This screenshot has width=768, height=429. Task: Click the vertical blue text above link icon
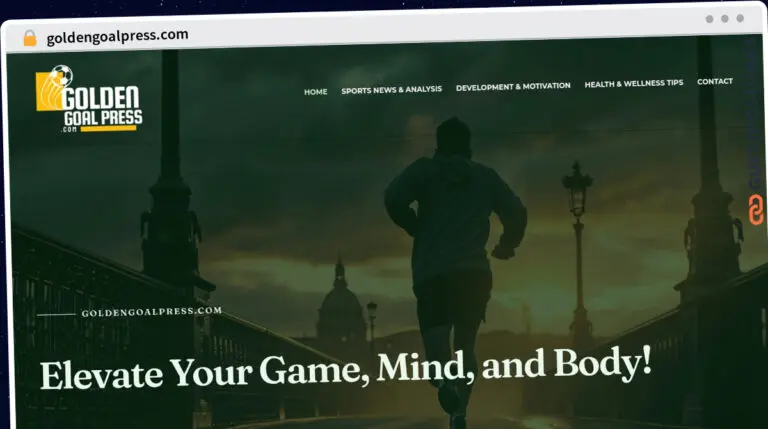pyautogui.click(x=755, y=115)
